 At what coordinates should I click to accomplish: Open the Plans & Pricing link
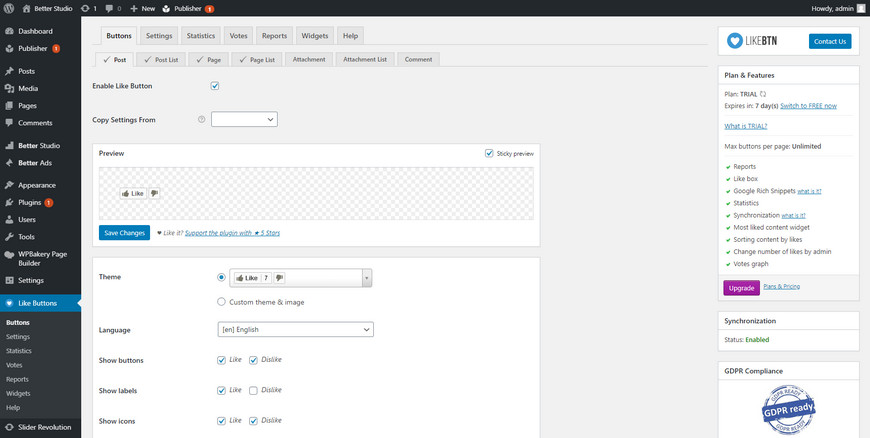click(x=782, y=286)
